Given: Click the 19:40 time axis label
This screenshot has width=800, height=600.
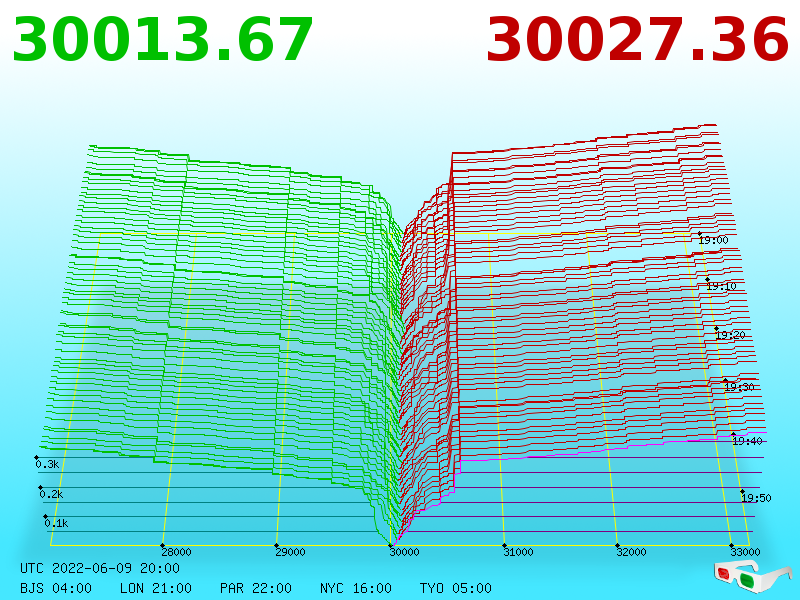Looking at the screenshot, I should tap(747, 441).
